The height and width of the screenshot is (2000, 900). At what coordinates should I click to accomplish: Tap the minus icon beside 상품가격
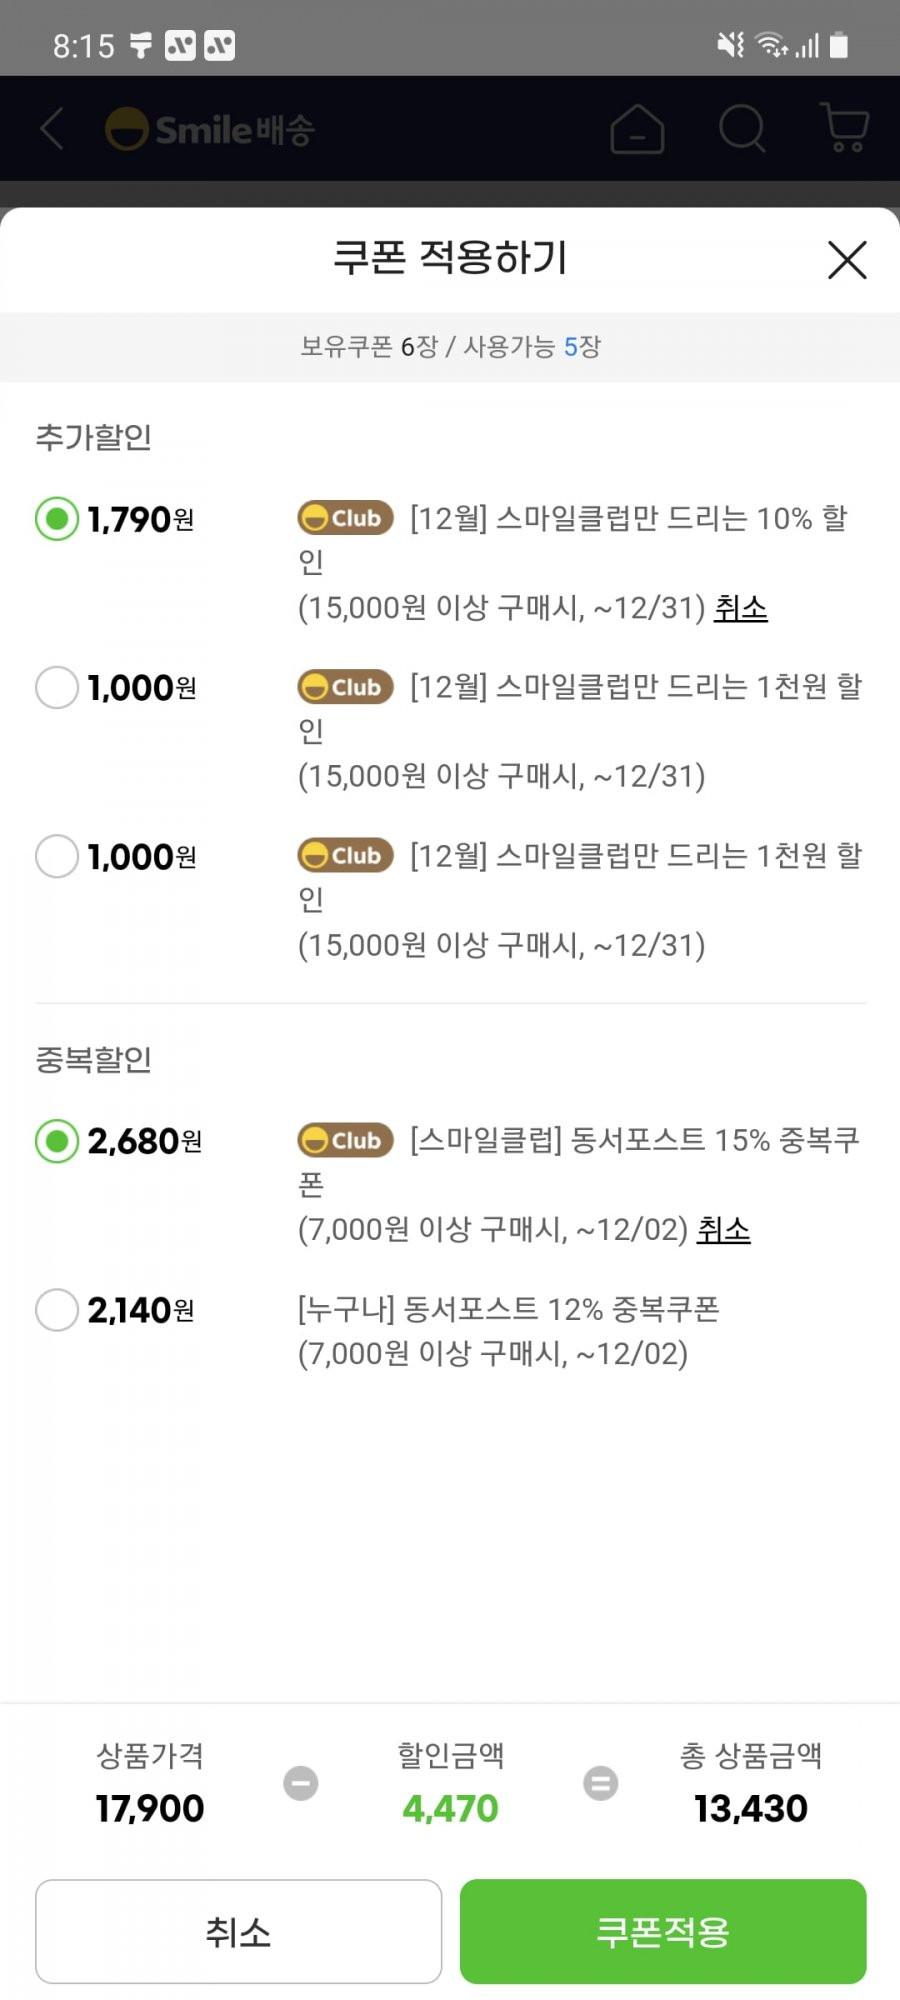[x=300, y=1783]
